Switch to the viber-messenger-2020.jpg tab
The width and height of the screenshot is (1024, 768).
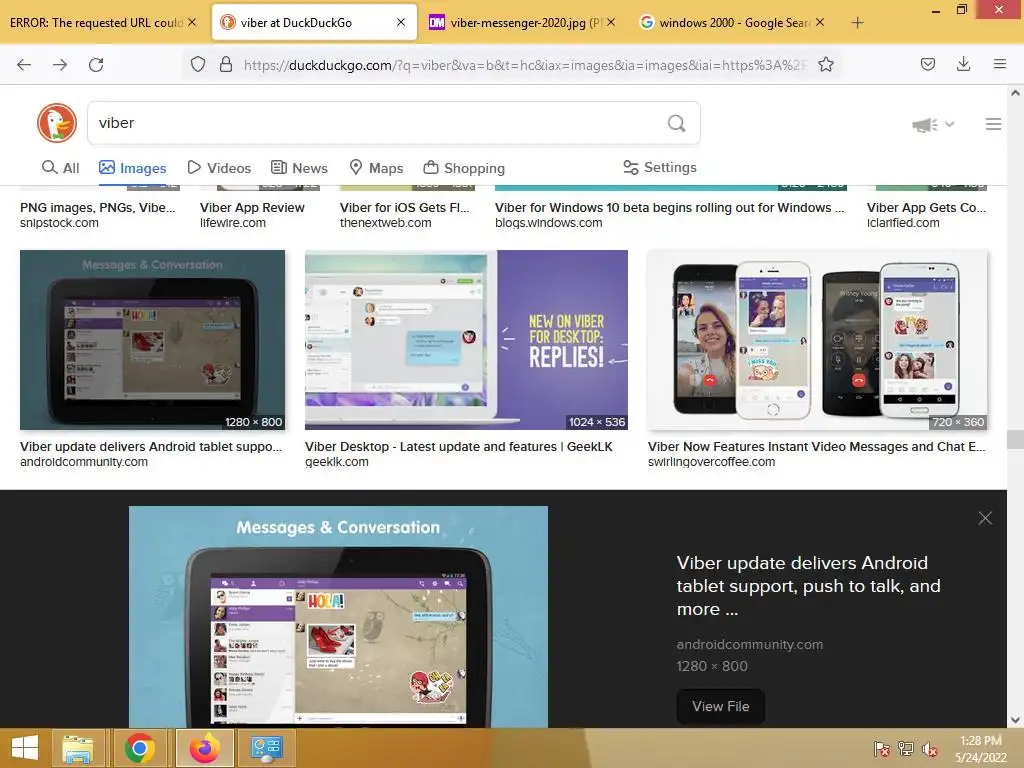pos(515,23)
